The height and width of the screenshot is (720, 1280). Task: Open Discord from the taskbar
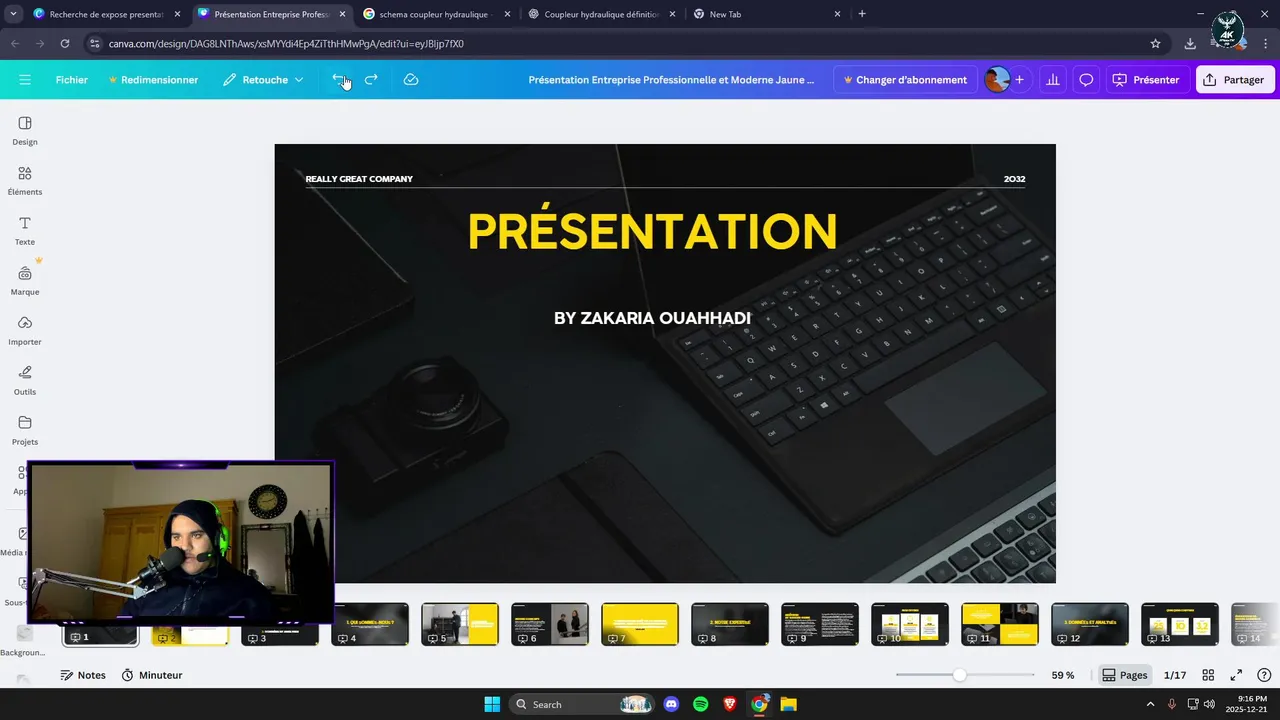click(671, 704)
